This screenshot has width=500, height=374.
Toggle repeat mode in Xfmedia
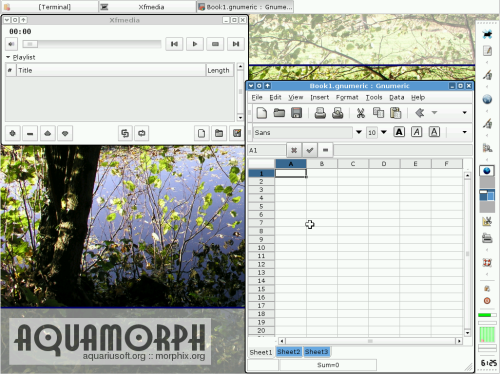142,134
